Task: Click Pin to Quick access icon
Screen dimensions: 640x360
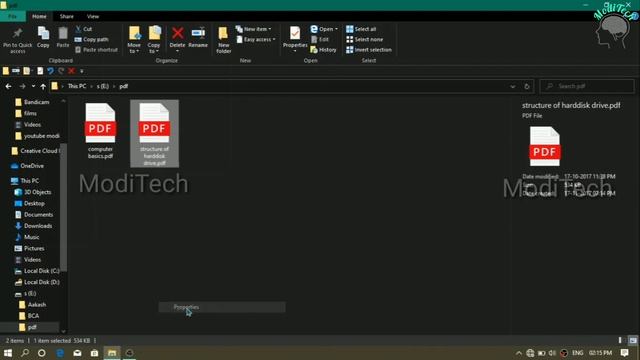Action: [17, 40]
